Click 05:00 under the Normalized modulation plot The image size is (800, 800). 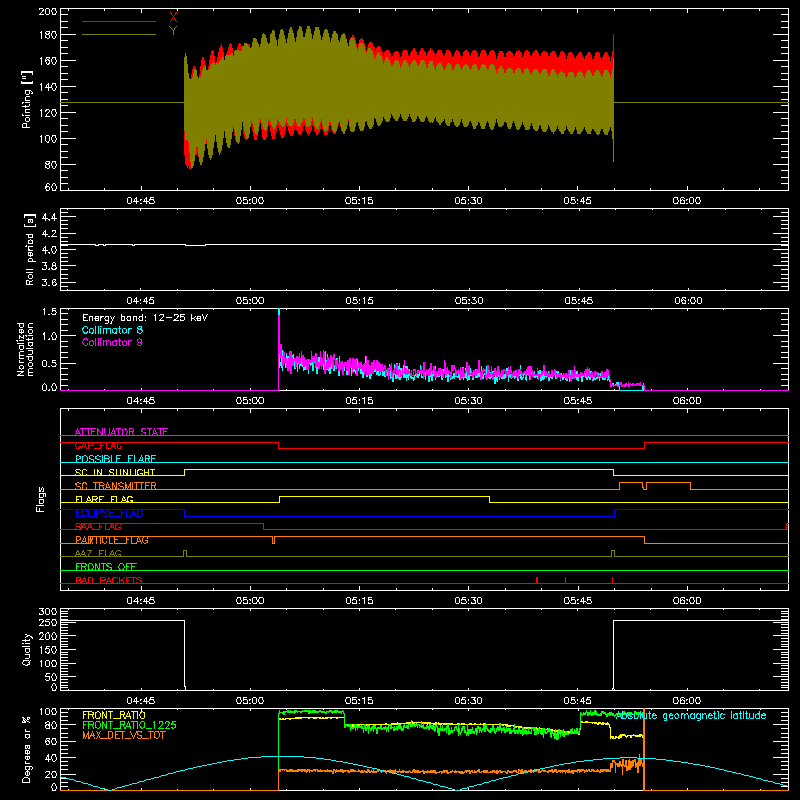tap(250, 401)
